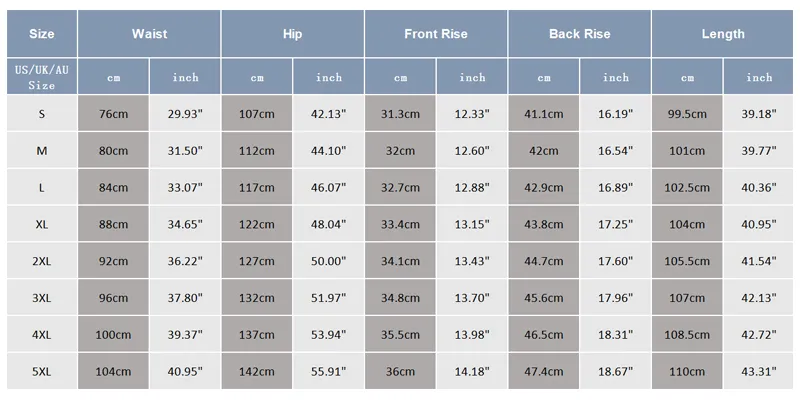
Task: Click the Front Rise header cell
Action: [x=436, y=34]
